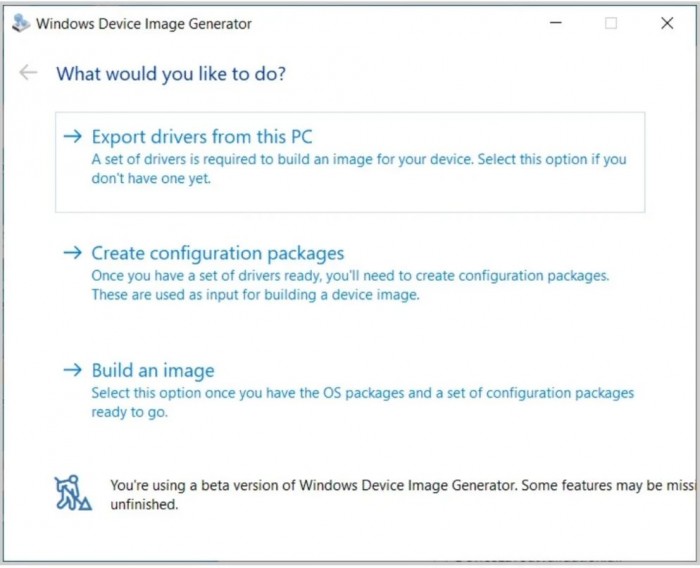
Task: Click the back arrow icon
Action: (28, 72)
